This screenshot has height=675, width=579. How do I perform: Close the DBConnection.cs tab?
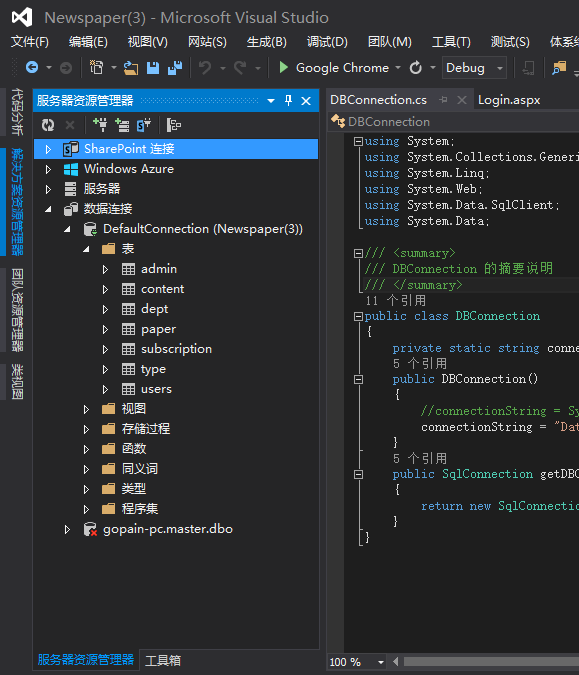click(x=462, y=100)
